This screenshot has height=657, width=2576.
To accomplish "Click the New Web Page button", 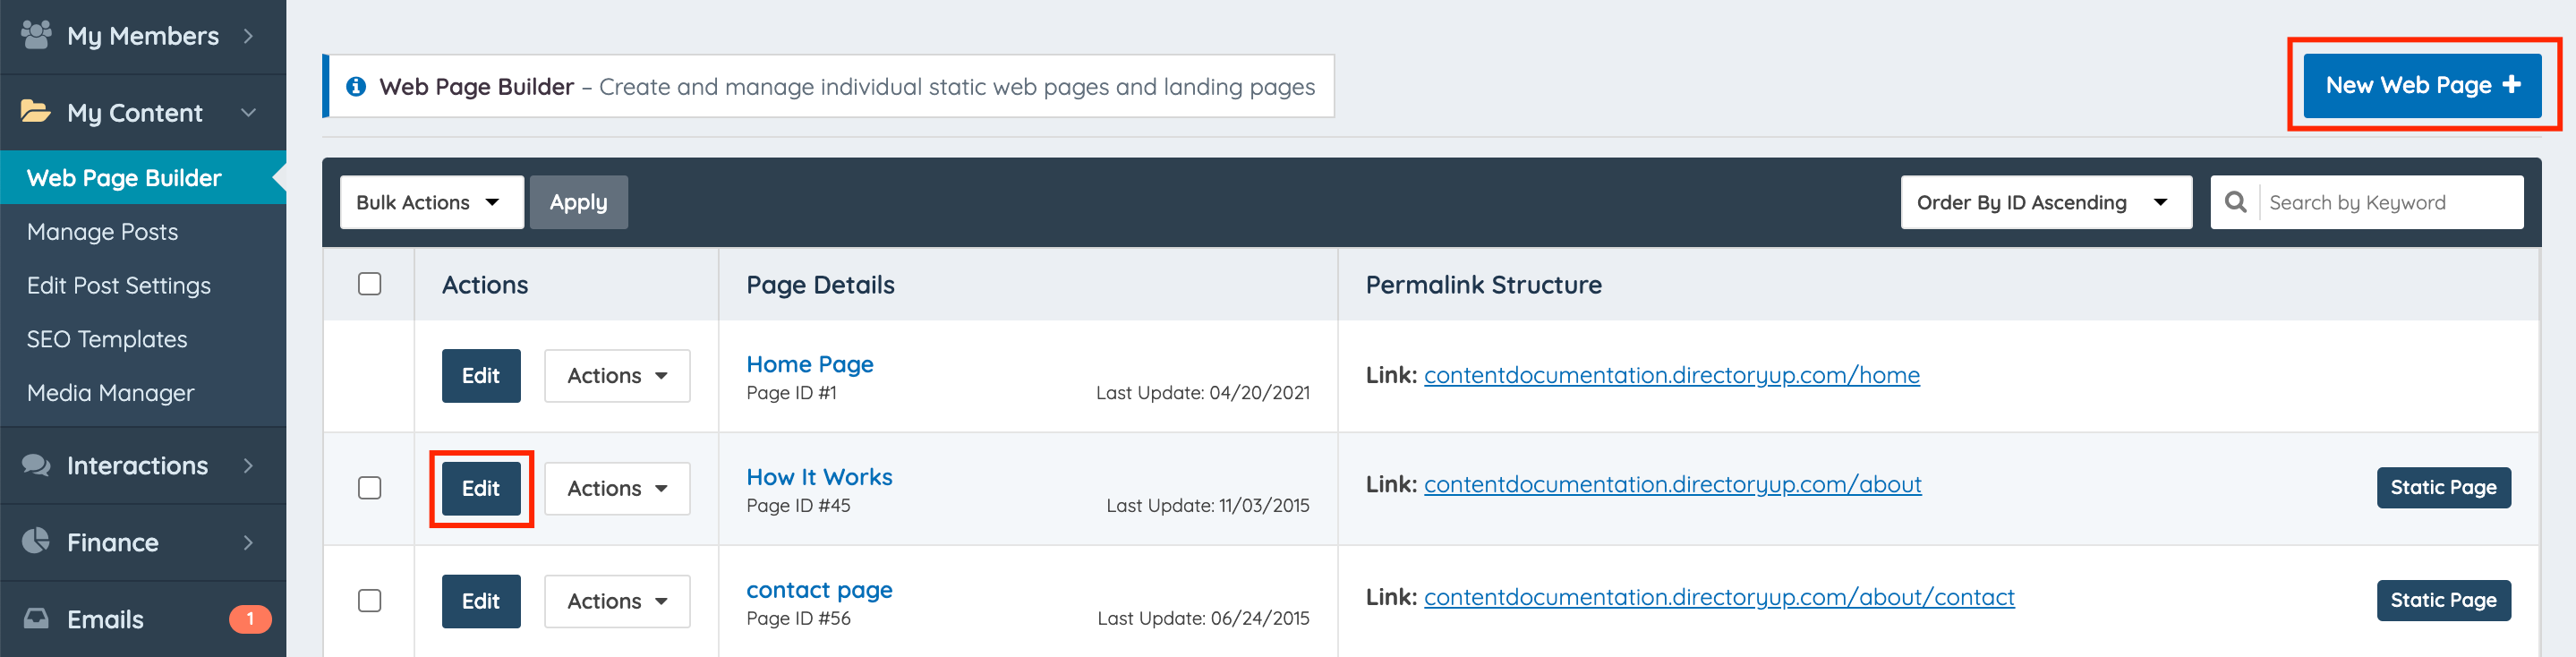I will coord(2422,85).
